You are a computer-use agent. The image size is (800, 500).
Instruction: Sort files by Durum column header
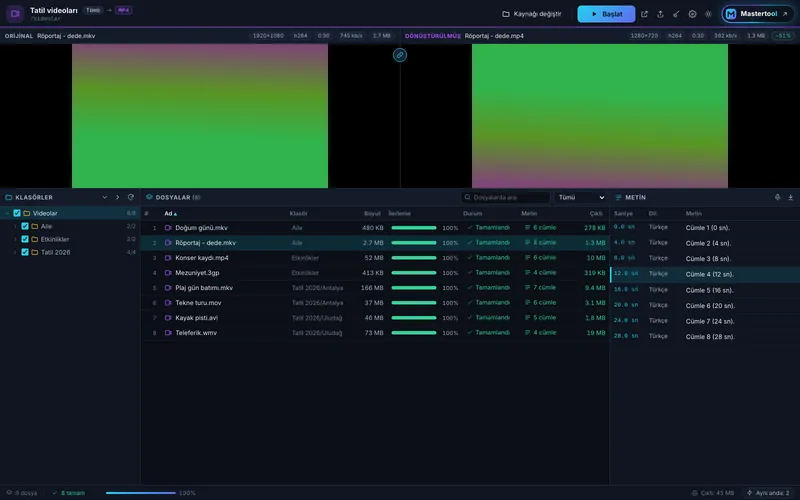click(472, 214)
